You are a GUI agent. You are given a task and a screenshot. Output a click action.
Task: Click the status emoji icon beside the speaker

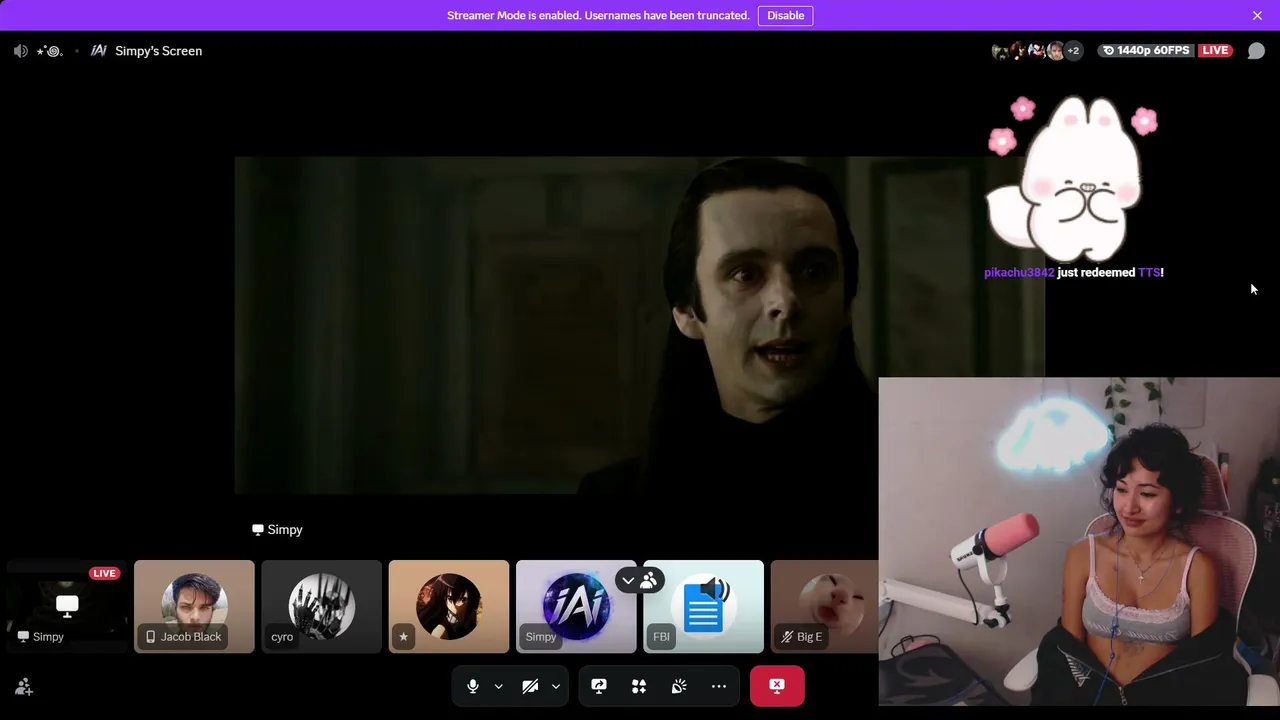49,51
